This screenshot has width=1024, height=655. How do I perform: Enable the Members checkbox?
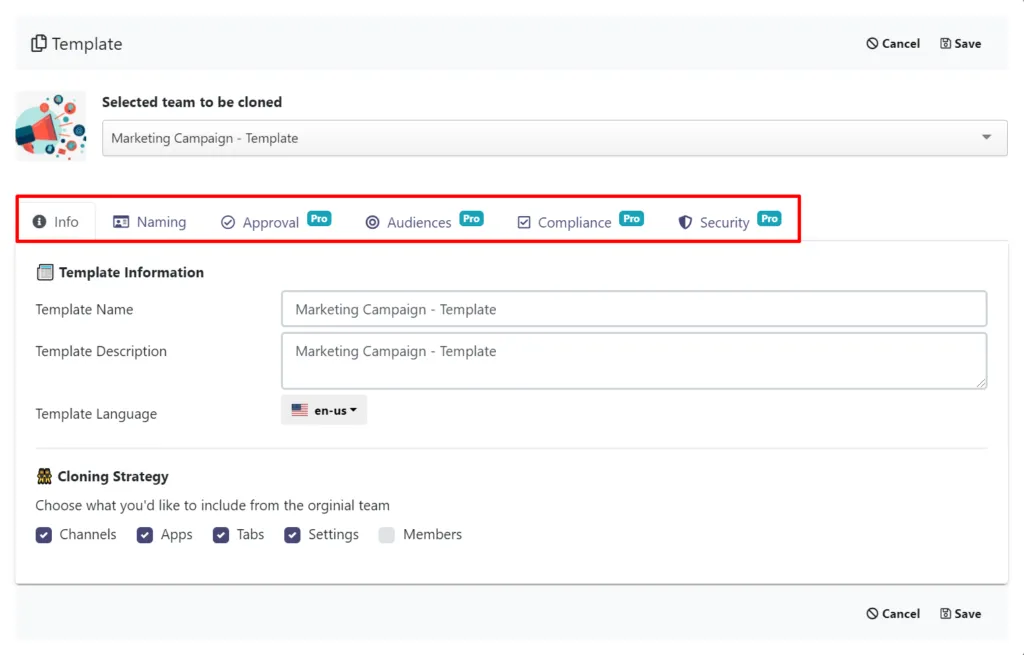pyautogui.click(x=387, y=535)
